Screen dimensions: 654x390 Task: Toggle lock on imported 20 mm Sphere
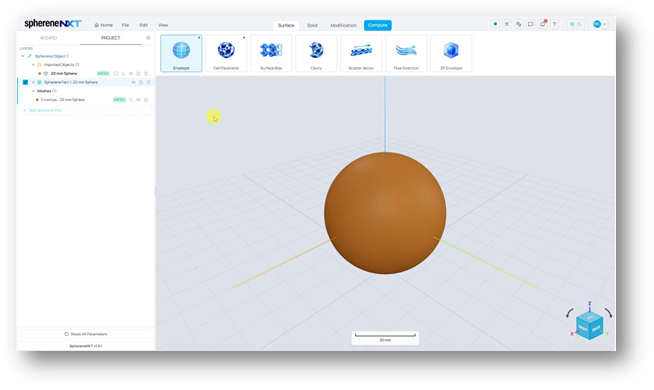tap(138, 73)
